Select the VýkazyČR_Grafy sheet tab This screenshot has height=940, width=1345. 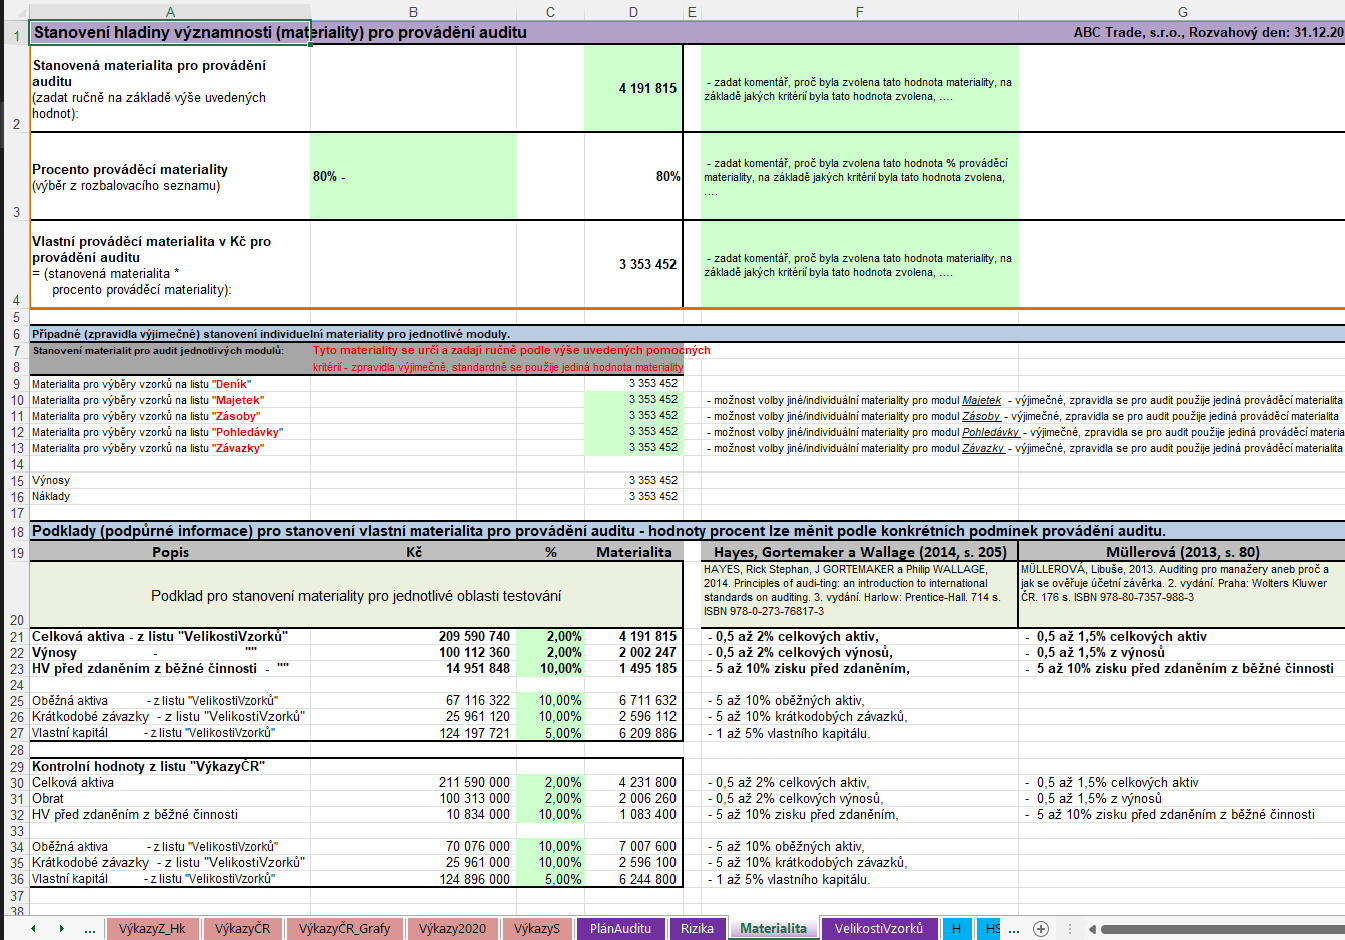pyautogui.click(x=344, y=929)
